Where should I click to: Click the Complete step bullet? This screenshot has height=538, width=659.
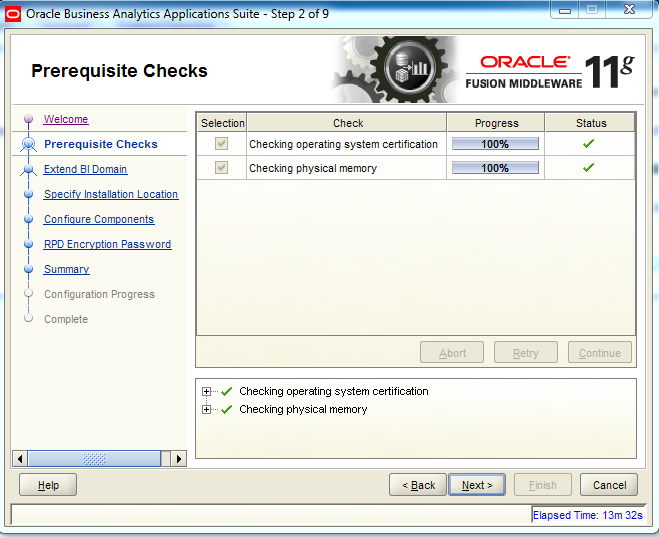tap(29, 318)
